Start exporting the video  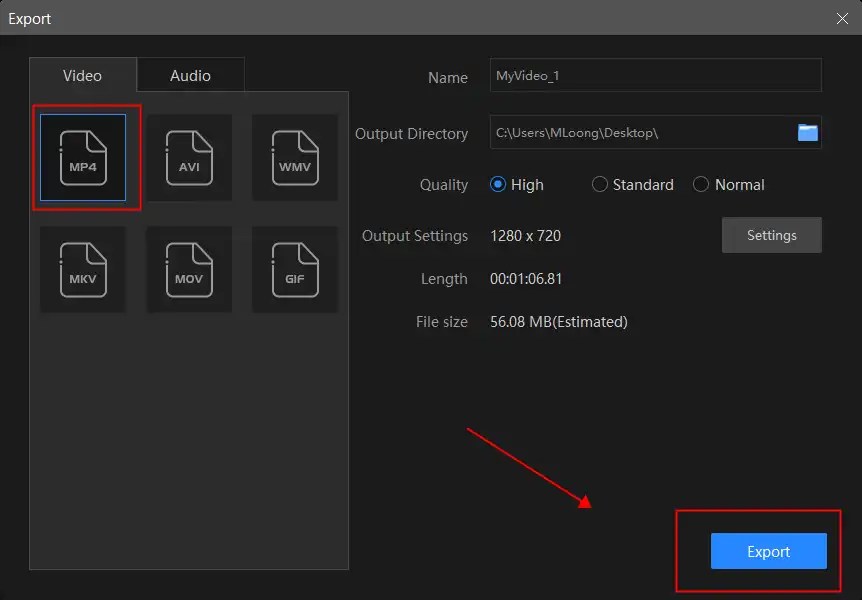(x=768, y=551)
